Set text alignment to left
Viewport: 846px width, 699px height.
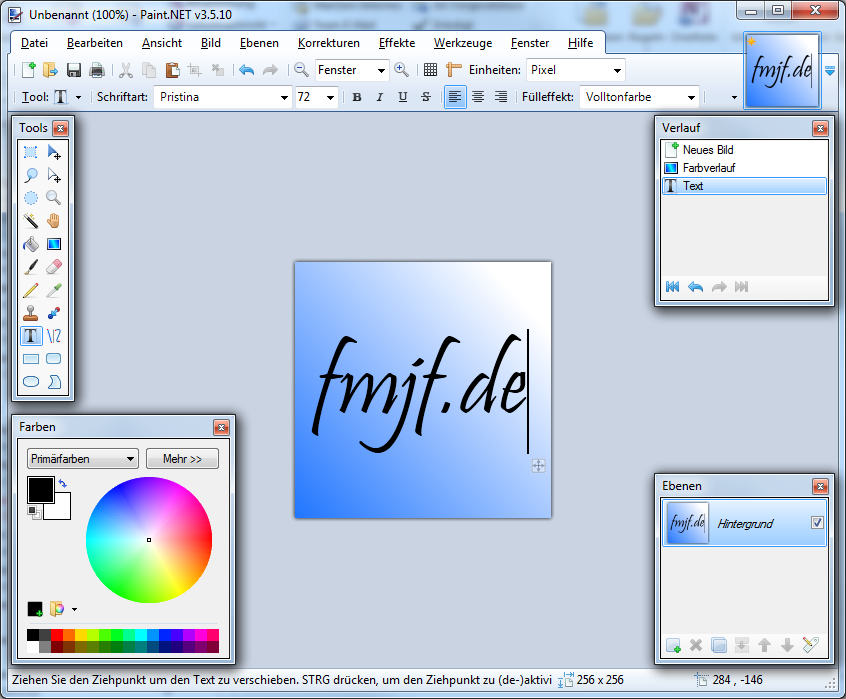pyautogui.click(x=455, y=97)
